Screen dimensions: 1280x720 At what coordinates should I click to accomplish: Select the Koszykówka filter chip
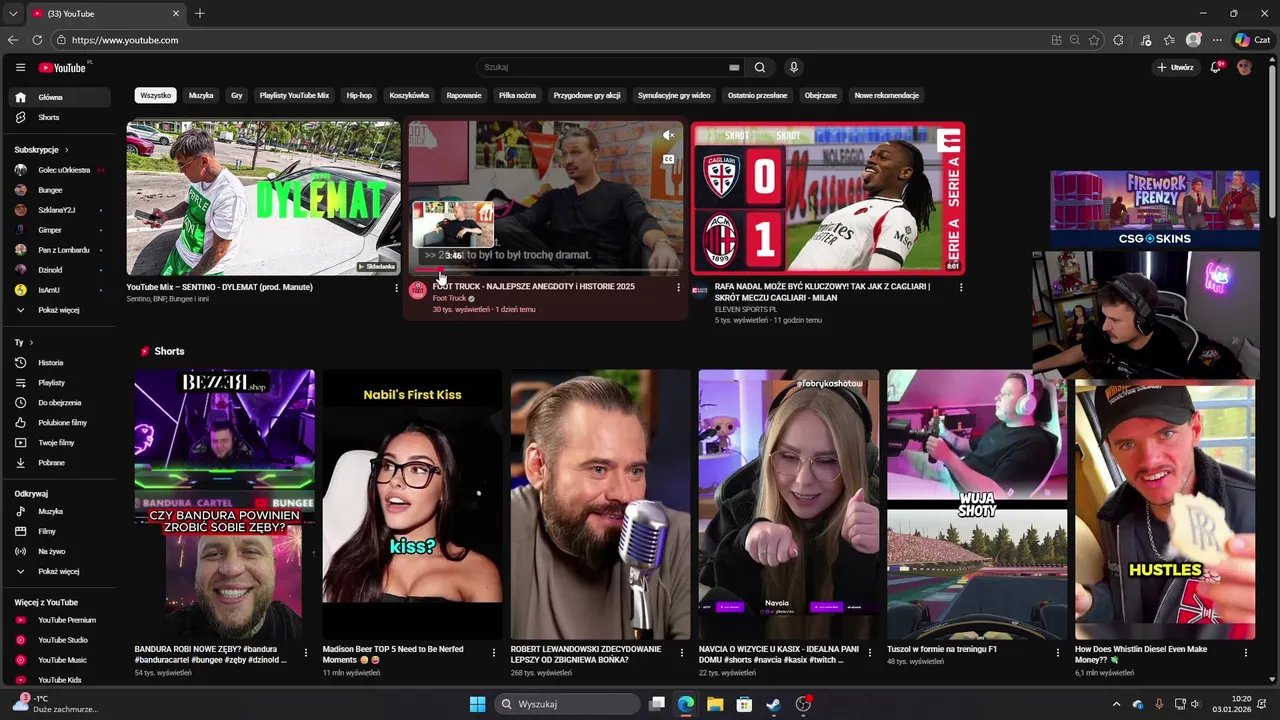(409, 95)
